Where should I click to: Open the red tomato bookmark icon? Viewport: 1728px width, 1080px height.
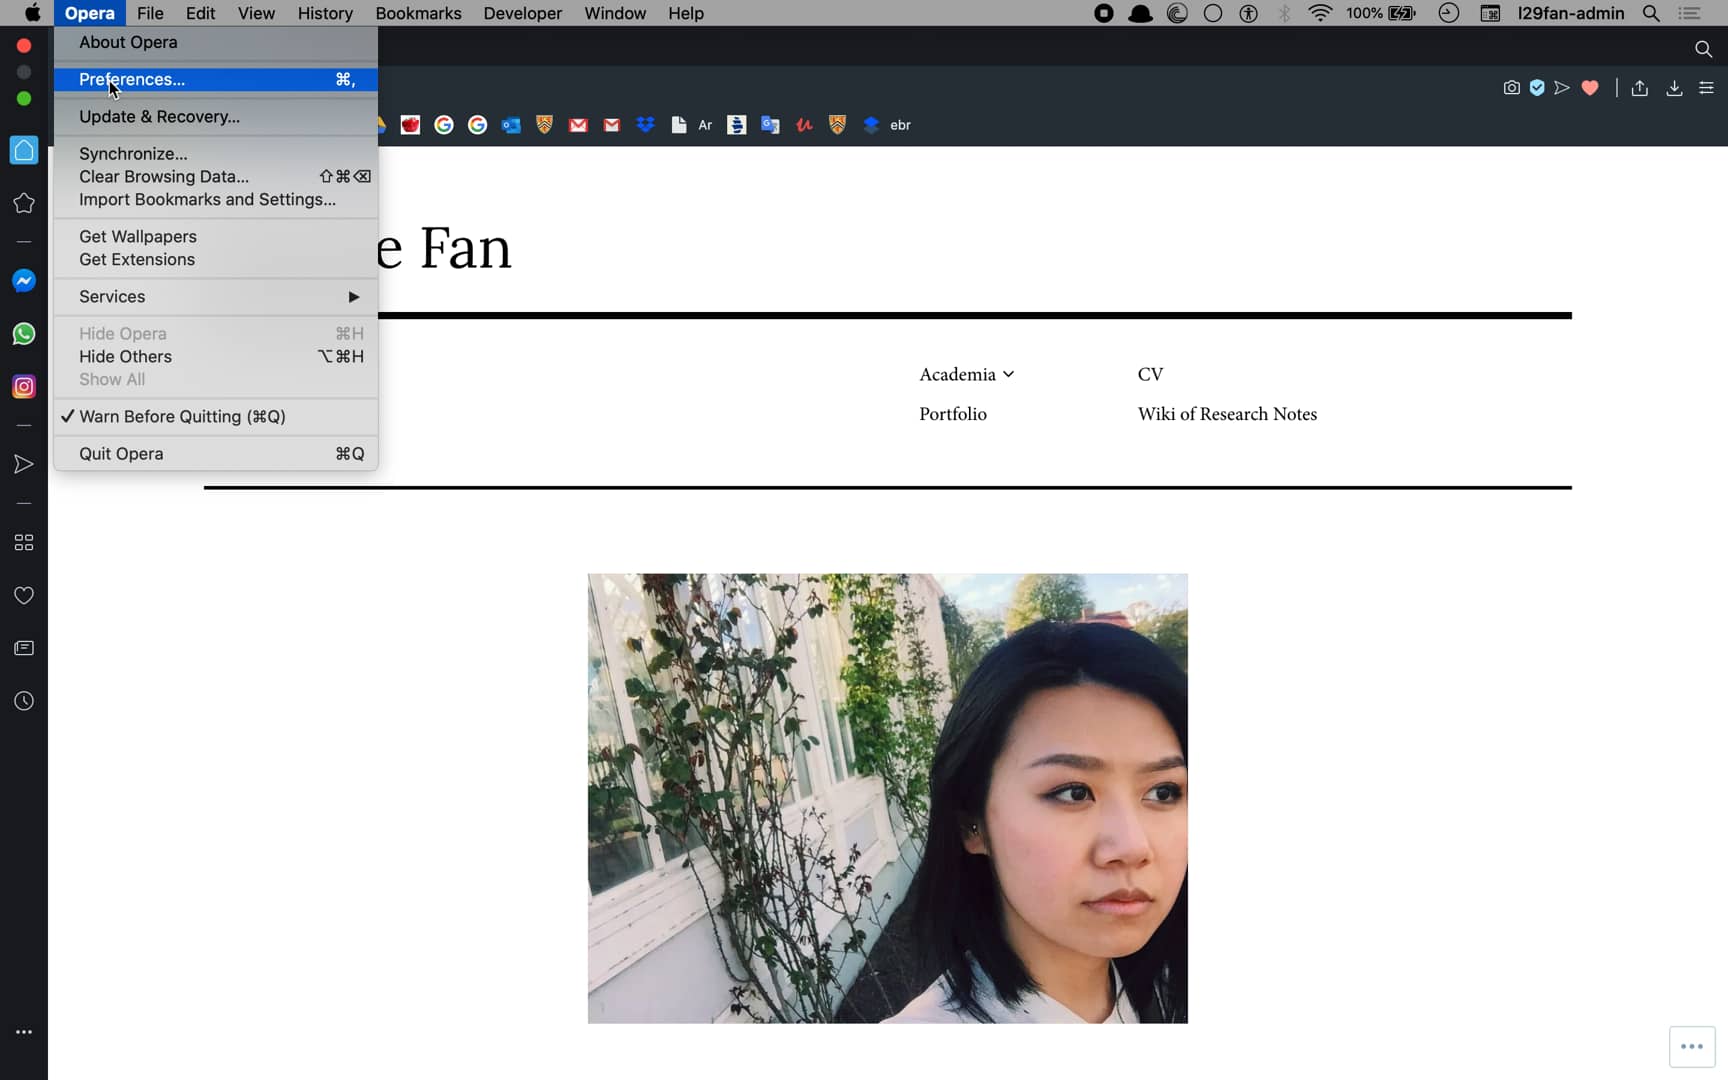tap(410, 125)
